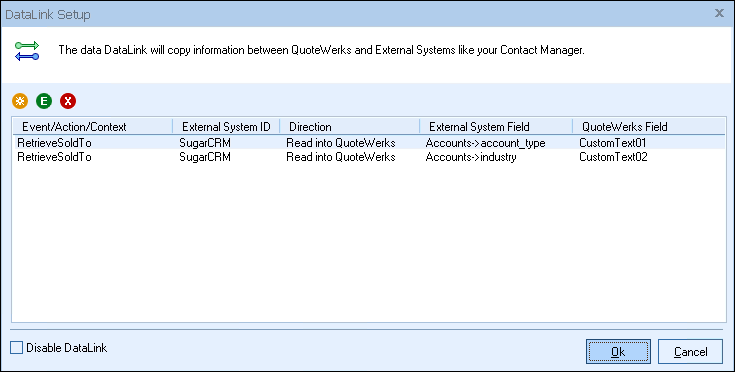
Task: Select the CustomText02 cell
Action: pos(613,156)
